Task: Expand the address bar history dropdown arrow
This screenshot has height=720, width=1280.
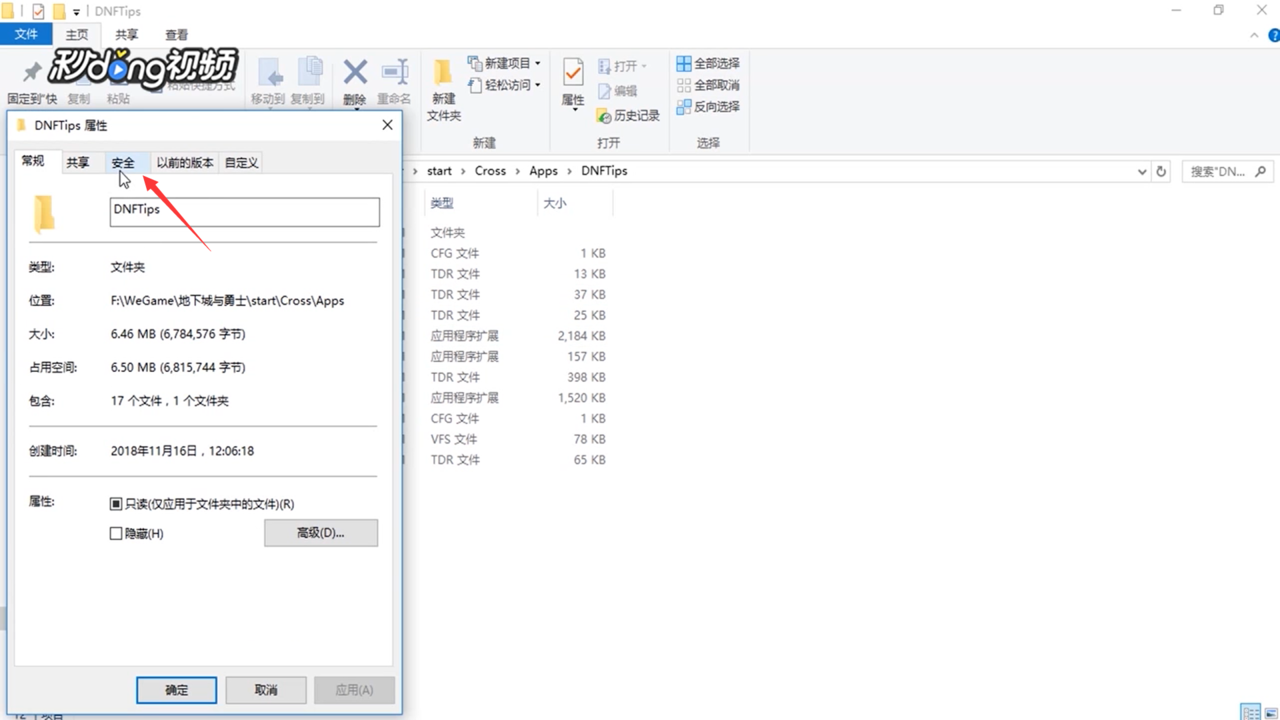Action: pyautogui.click(x=1142, y=171)
